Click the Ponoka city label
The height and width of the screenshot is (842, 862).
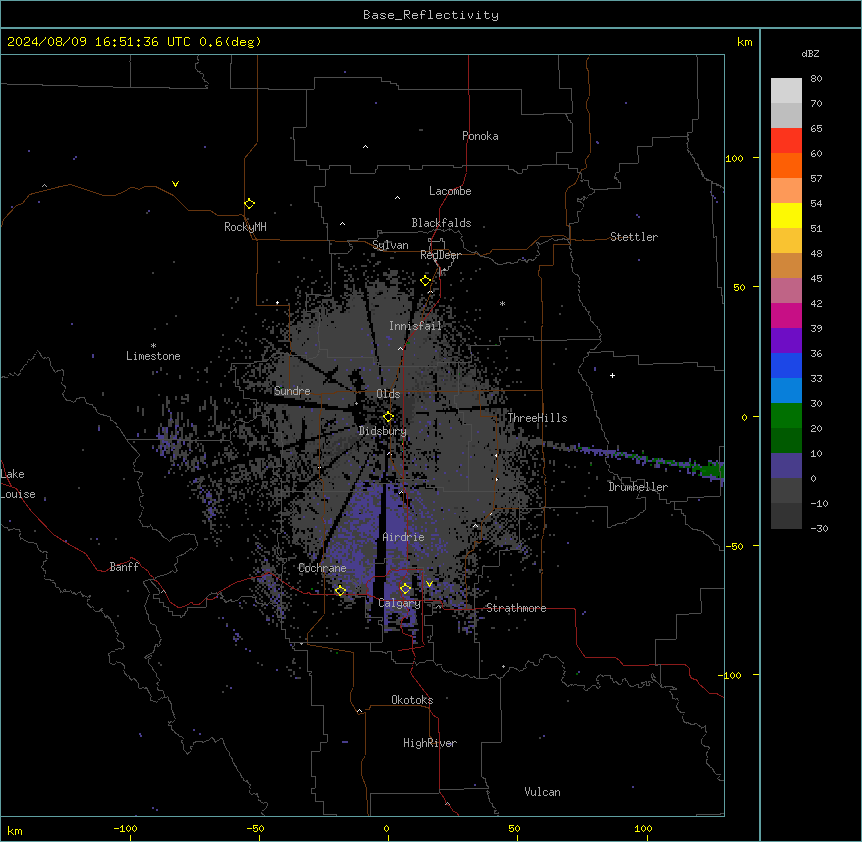[x=480, y=136]
